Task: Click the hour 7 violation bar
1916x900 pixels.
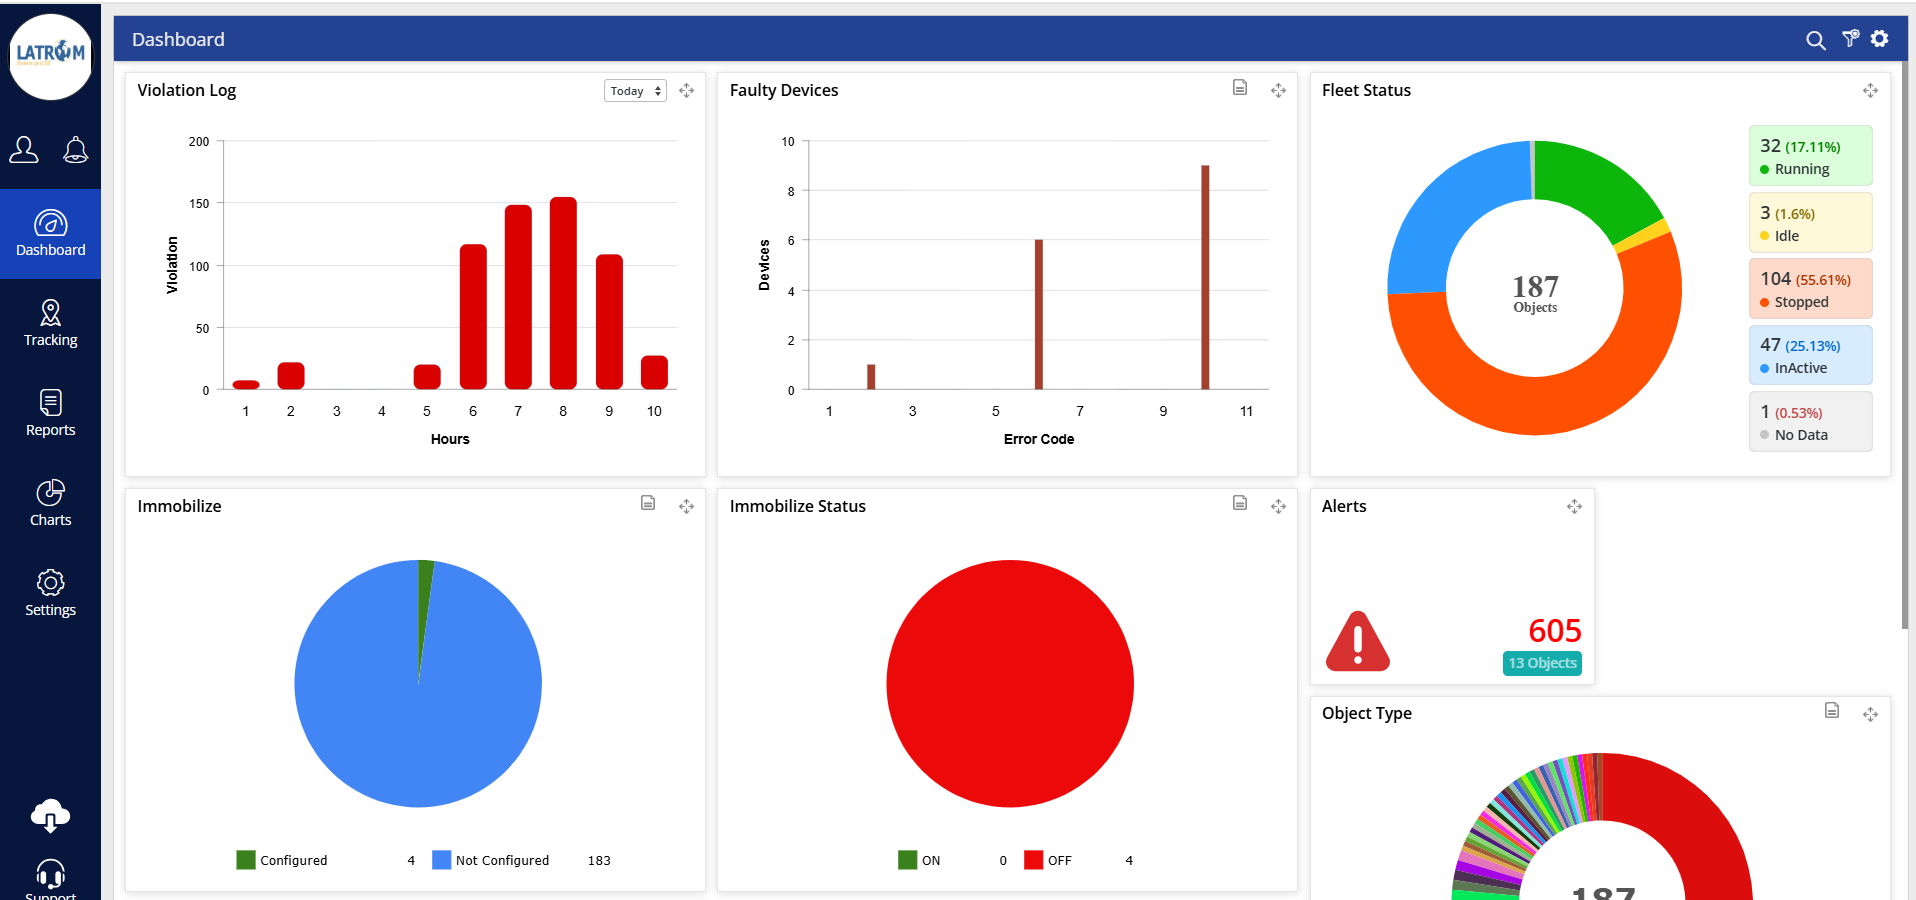Action: click(518, 297)
